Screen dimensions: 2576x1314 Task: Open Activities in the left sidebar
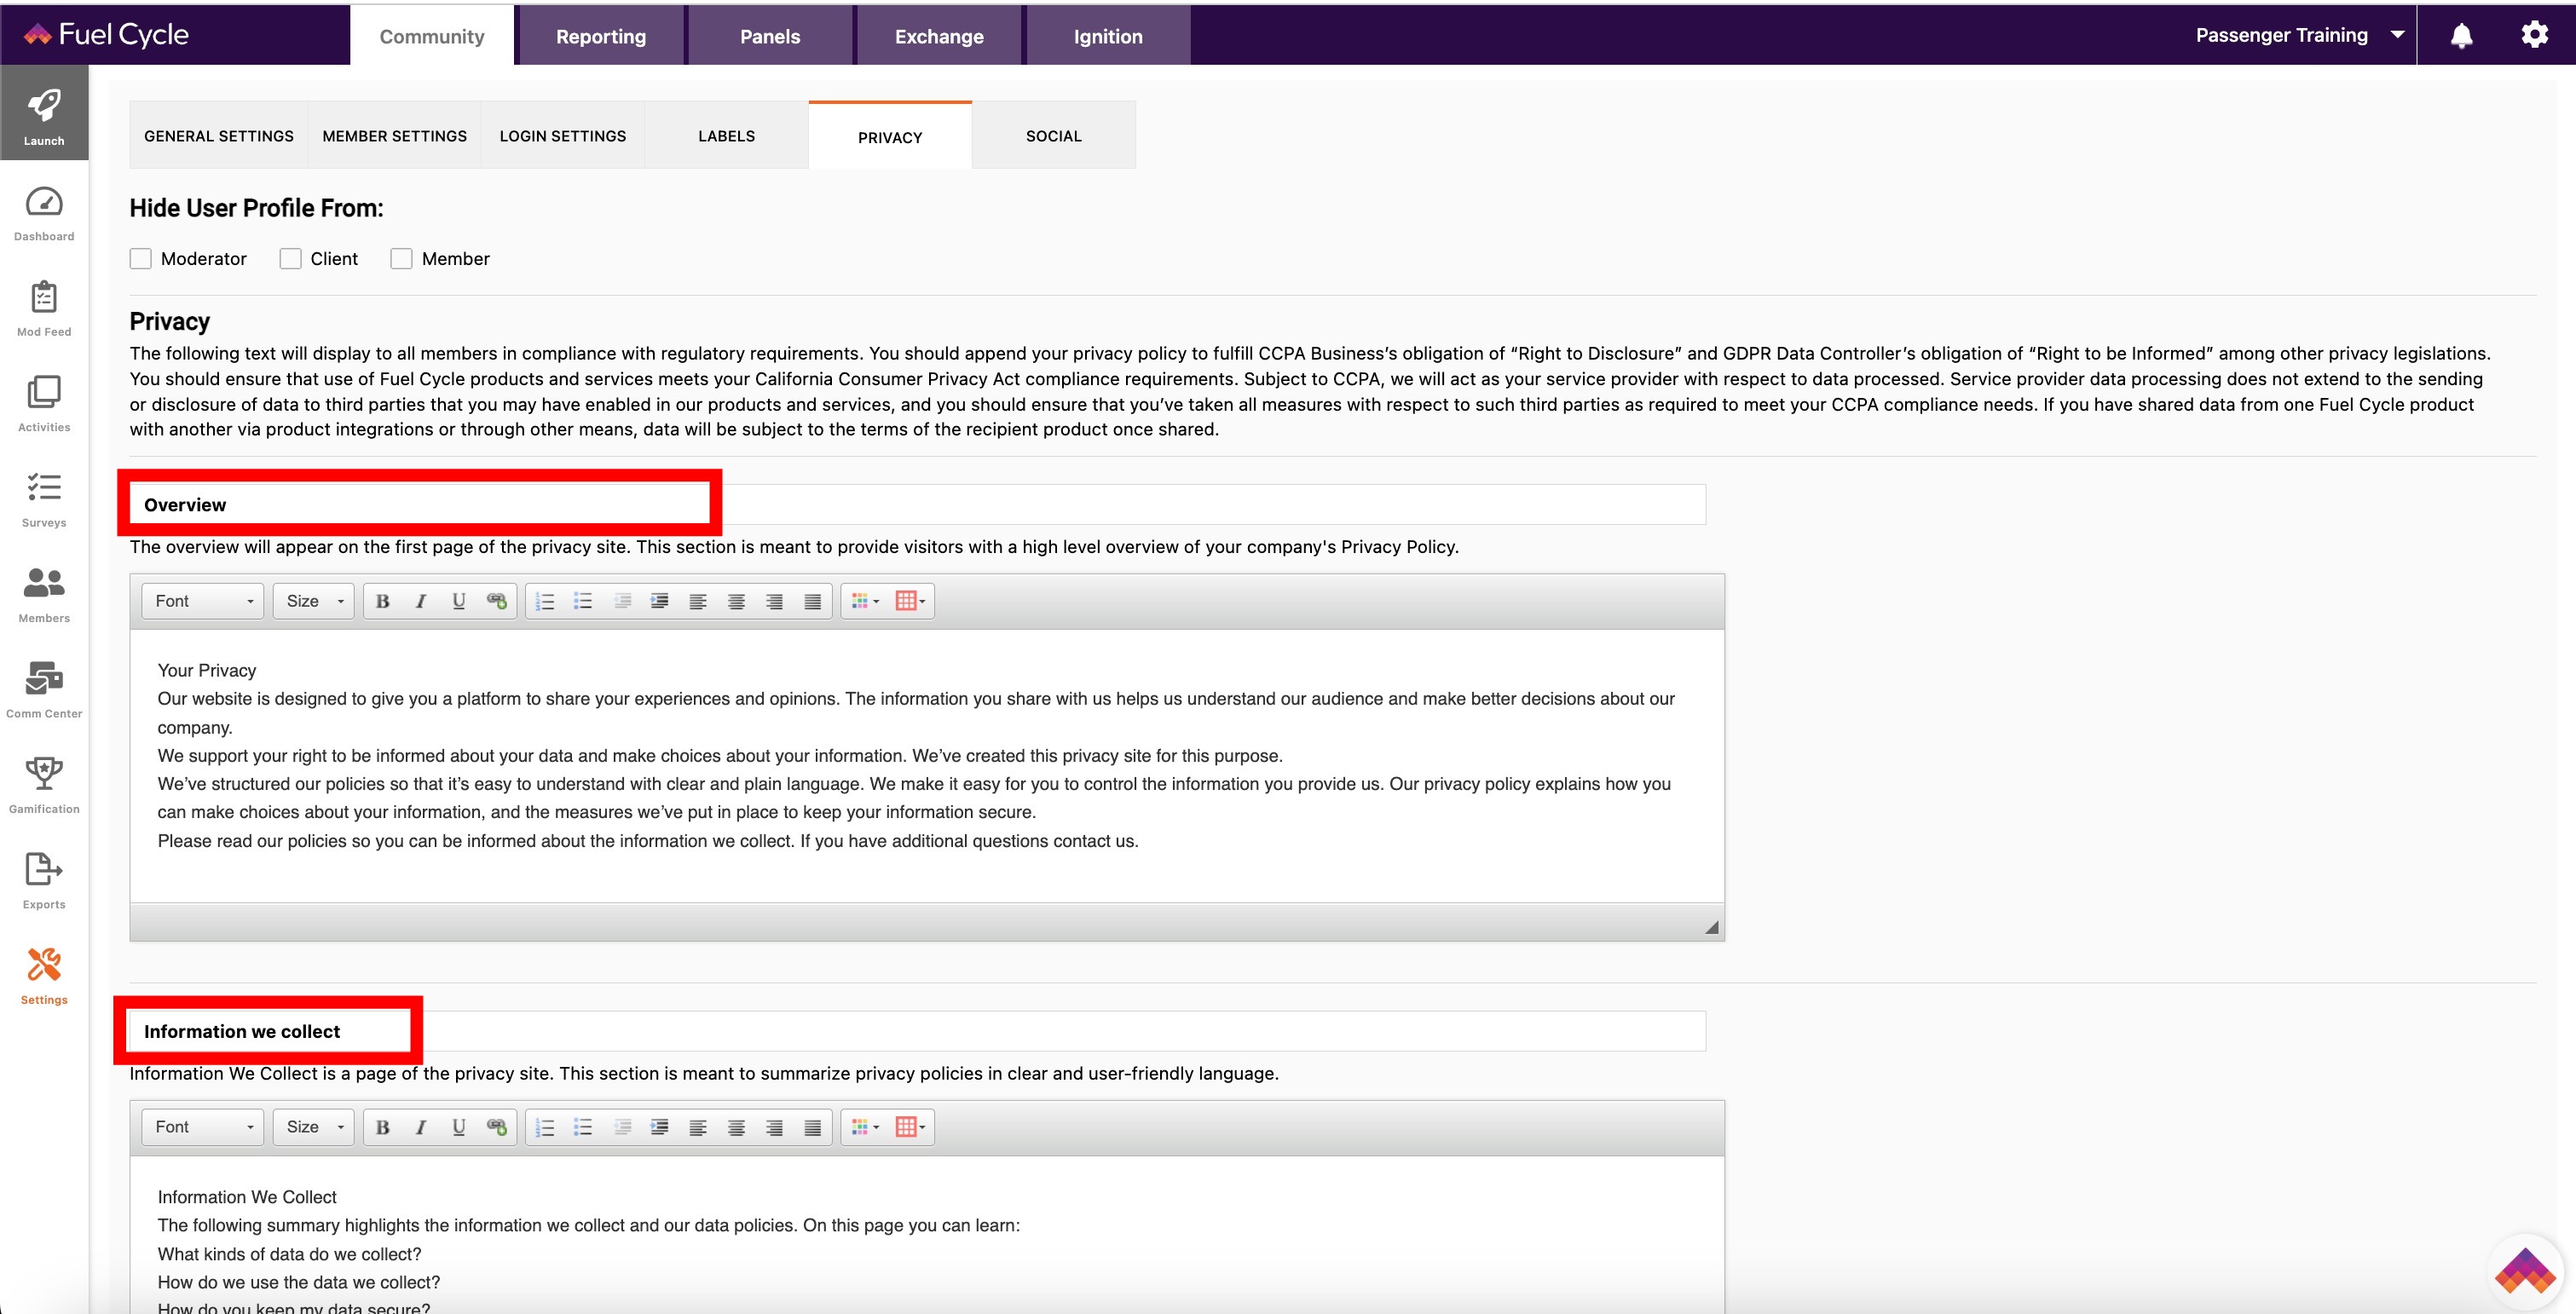44,404
